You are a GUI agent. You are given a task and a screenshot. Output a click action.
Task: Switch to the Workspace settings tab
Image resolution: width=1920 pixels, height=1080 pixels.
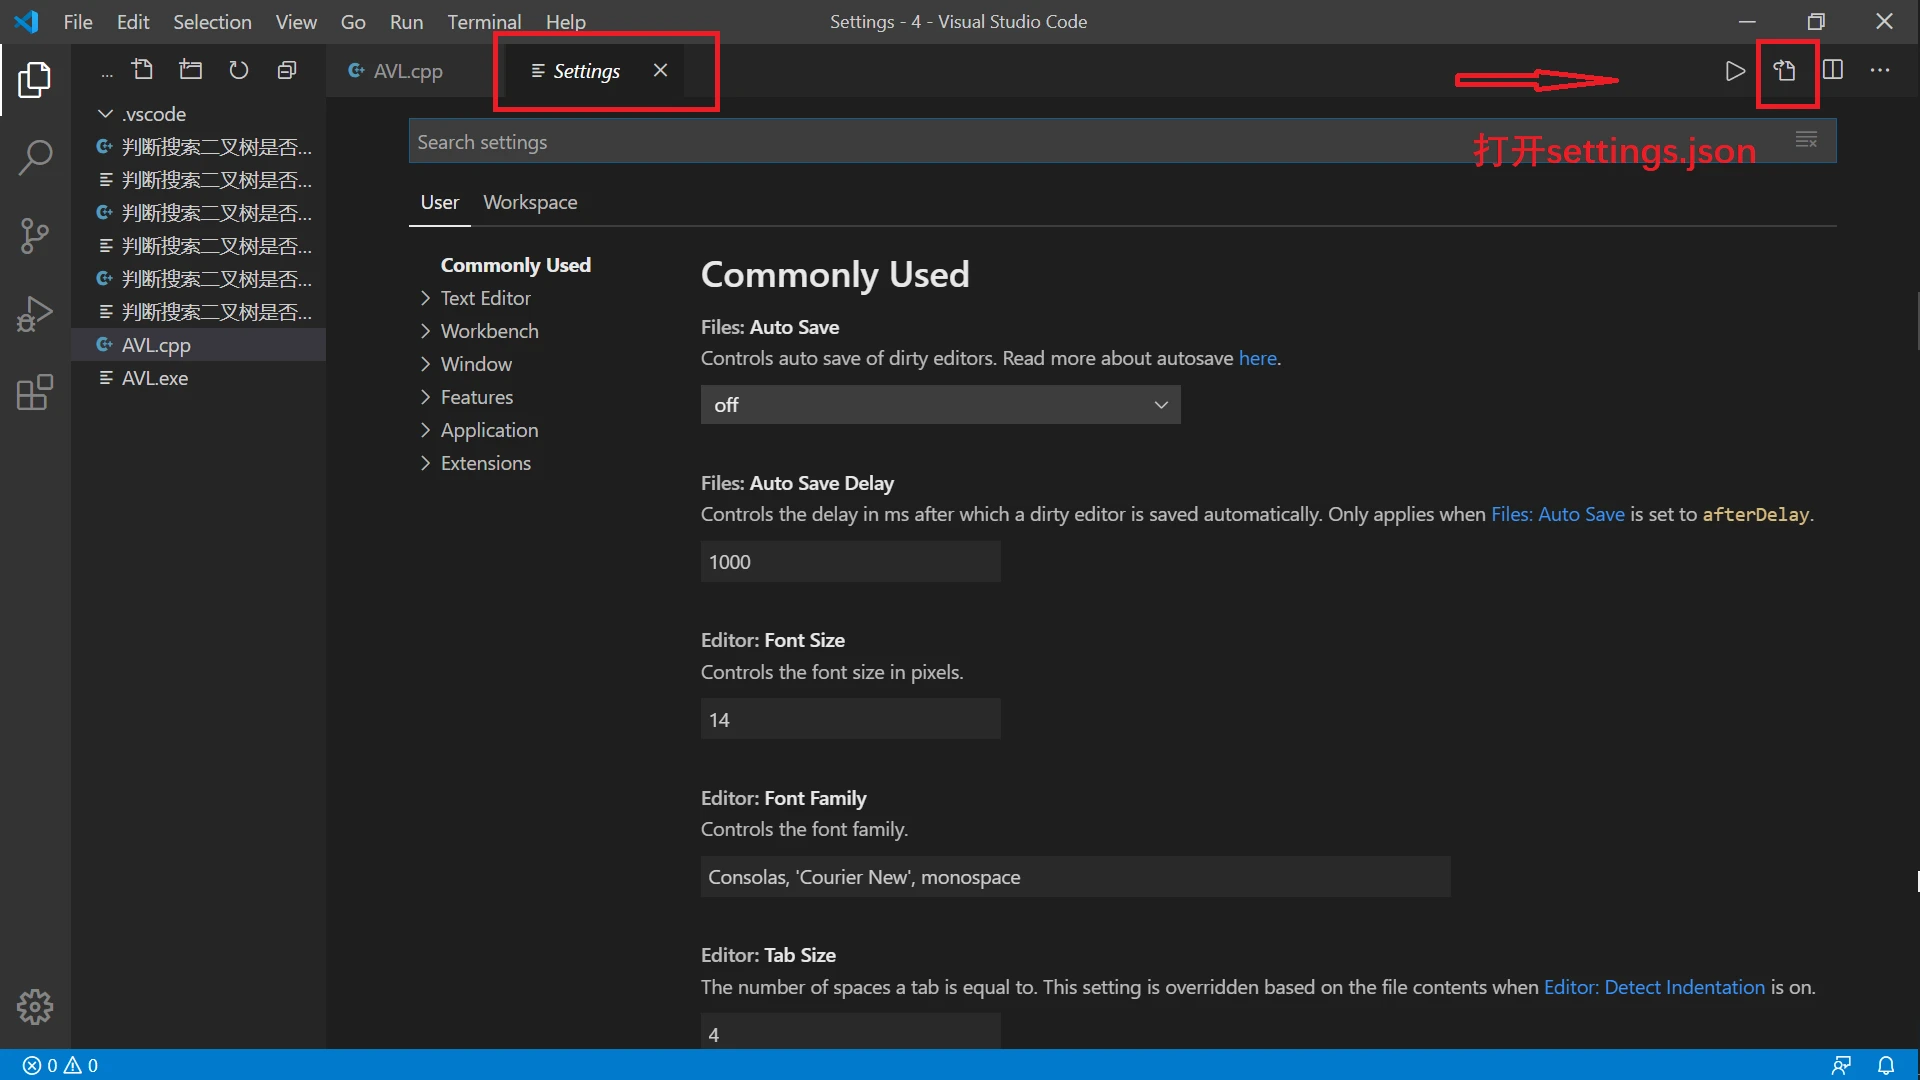(x=530, y=202)
